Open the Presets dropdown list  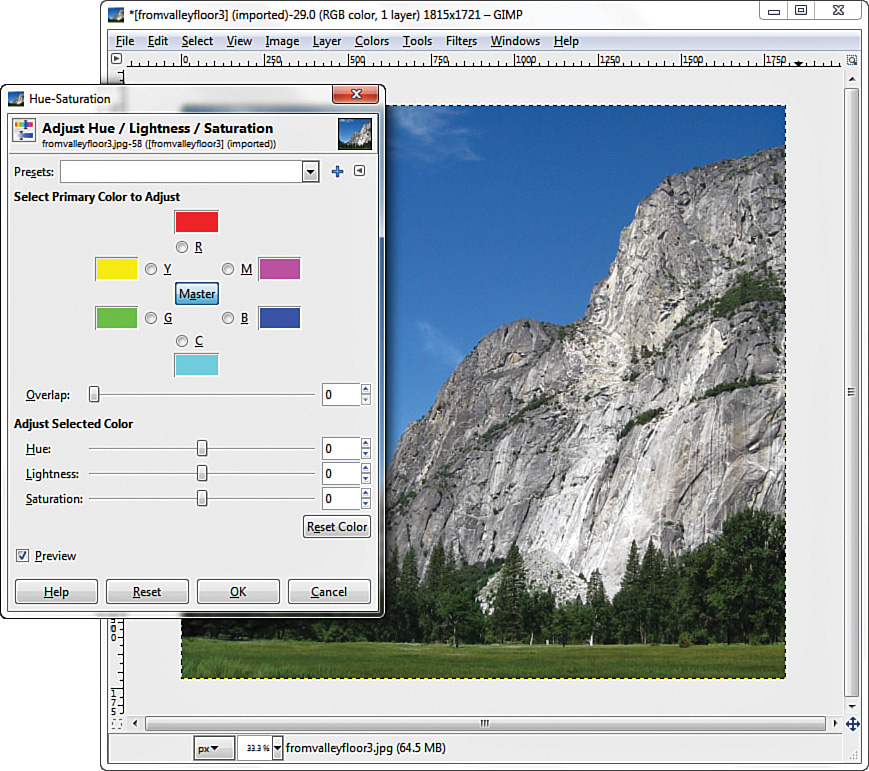[x=310, y=171]
